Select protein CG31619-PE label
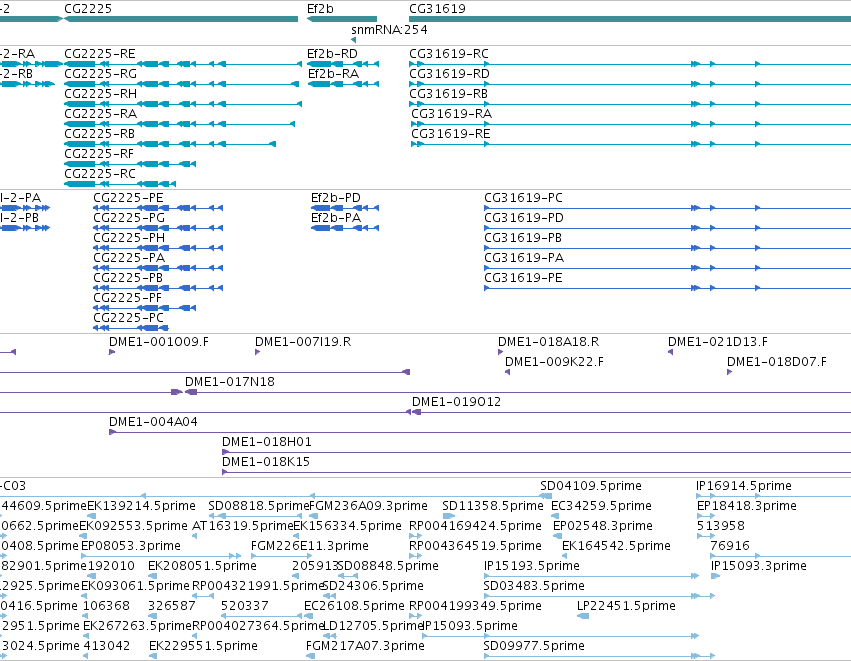The height and width of the screenshot is (661, 851). 523,278
